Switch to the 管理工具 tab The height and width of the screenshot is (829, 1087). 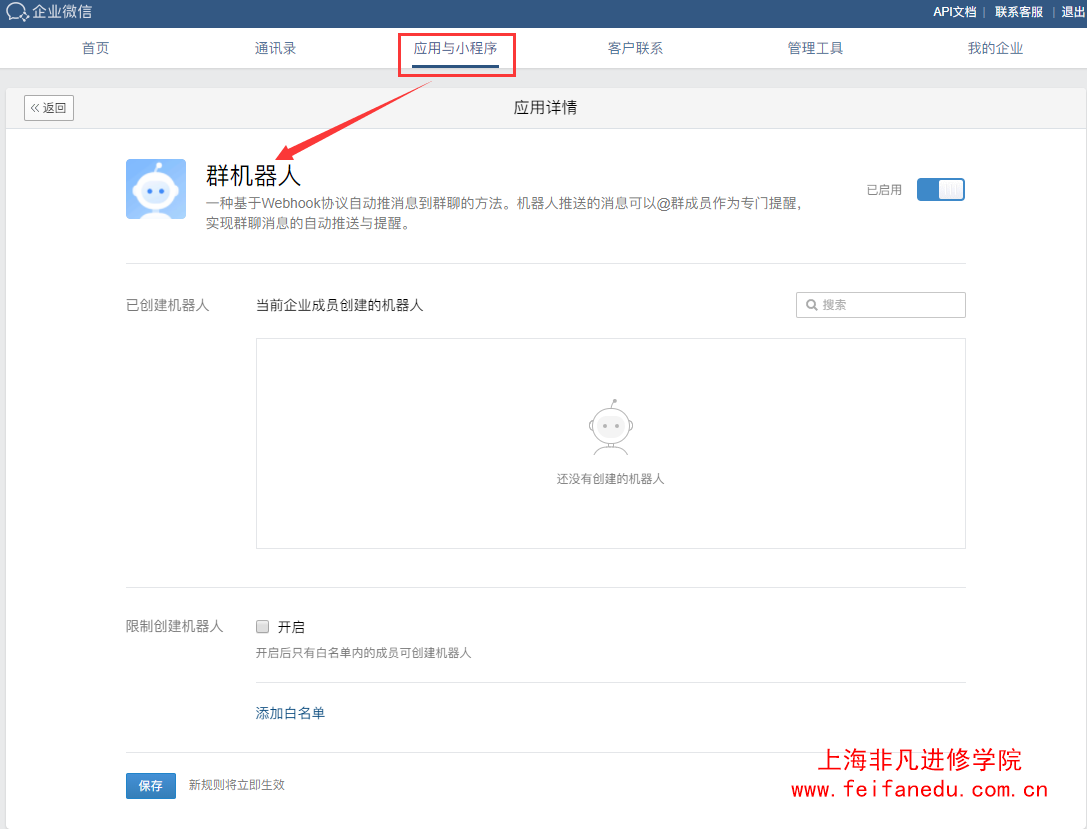click(x=815, y=48)
